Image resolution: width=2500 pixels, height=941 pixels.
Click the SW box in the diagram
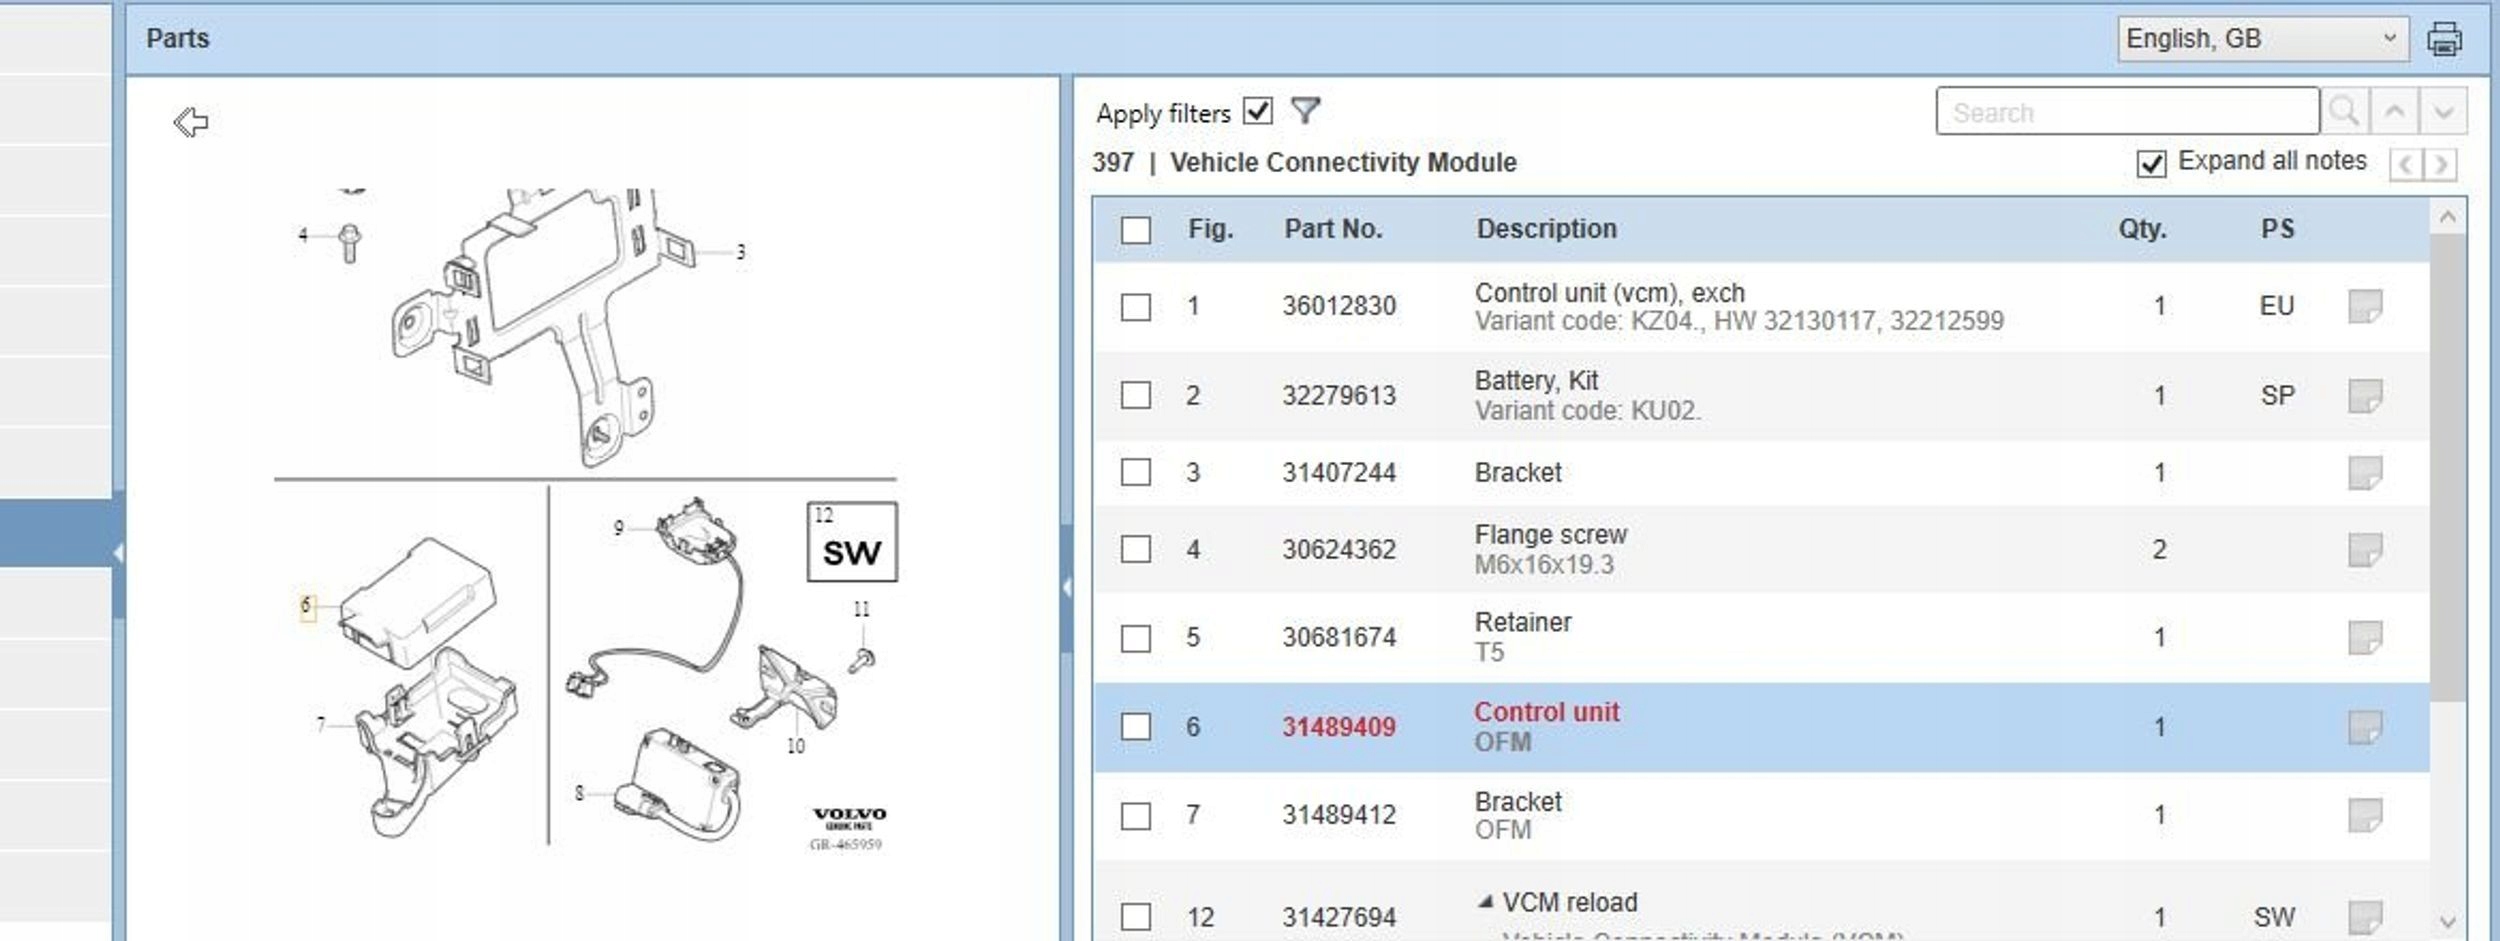click(852, 542)
